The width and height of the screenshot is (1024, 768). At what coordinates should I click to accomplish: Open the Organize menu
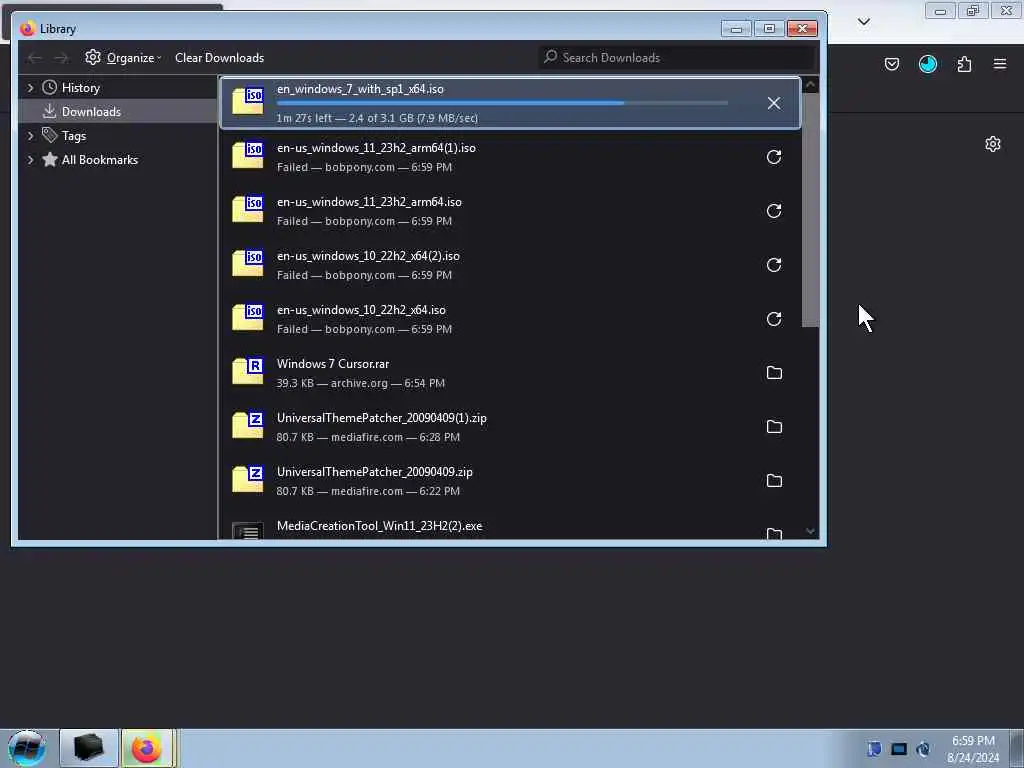123,57
